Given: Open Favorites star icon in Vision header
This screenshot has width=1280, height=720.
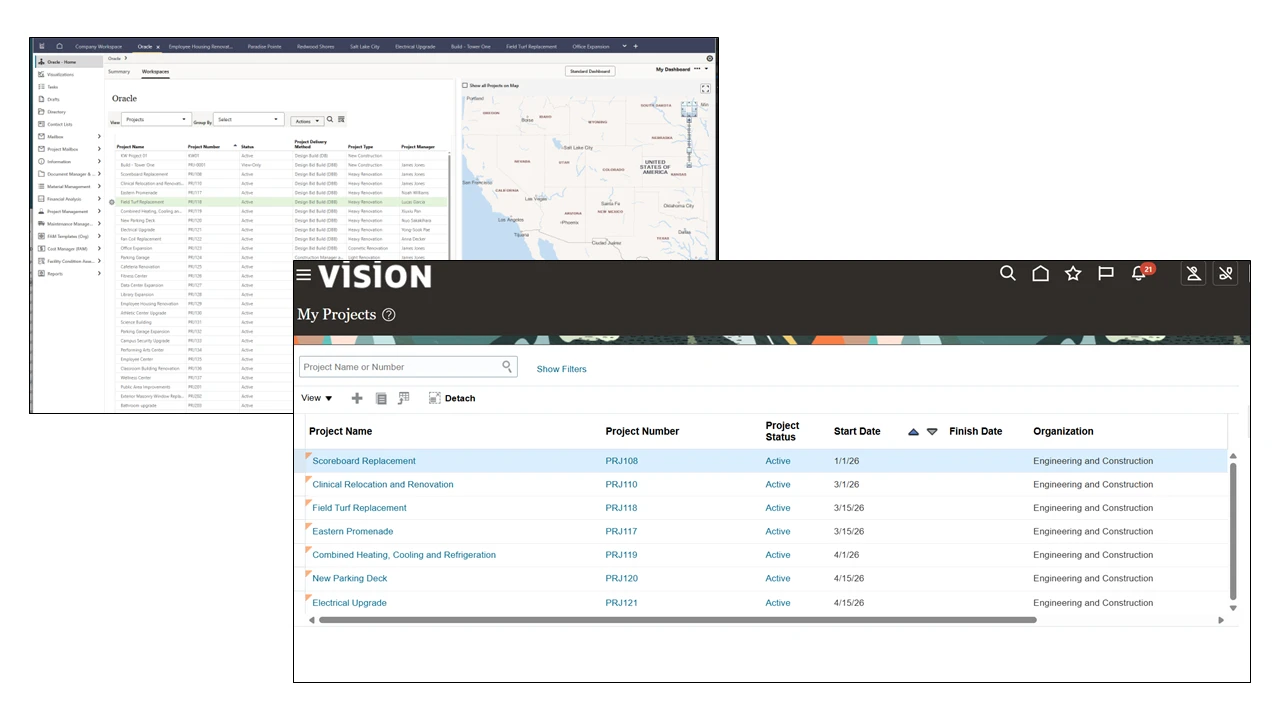Looking at the screenshot, I should [x=1073, y=273].
